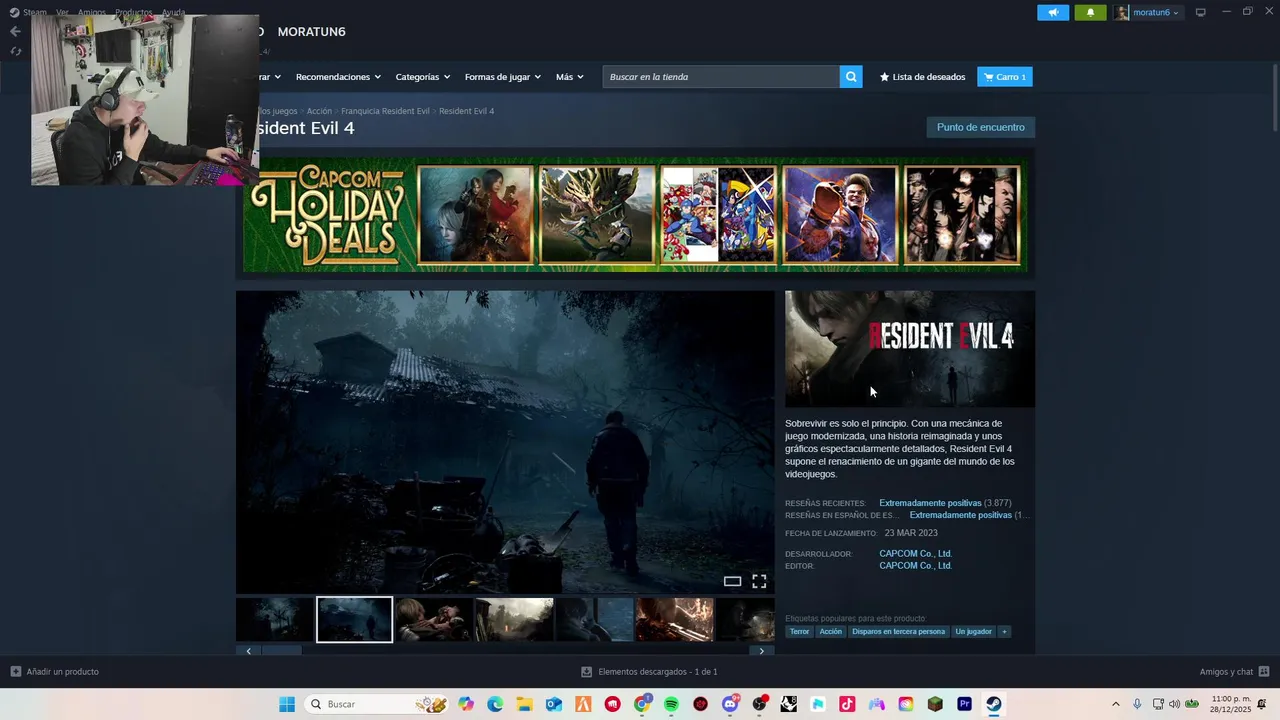Select the Un jugador tag
Screen dimensions: 1280x720
click(973, 632)
